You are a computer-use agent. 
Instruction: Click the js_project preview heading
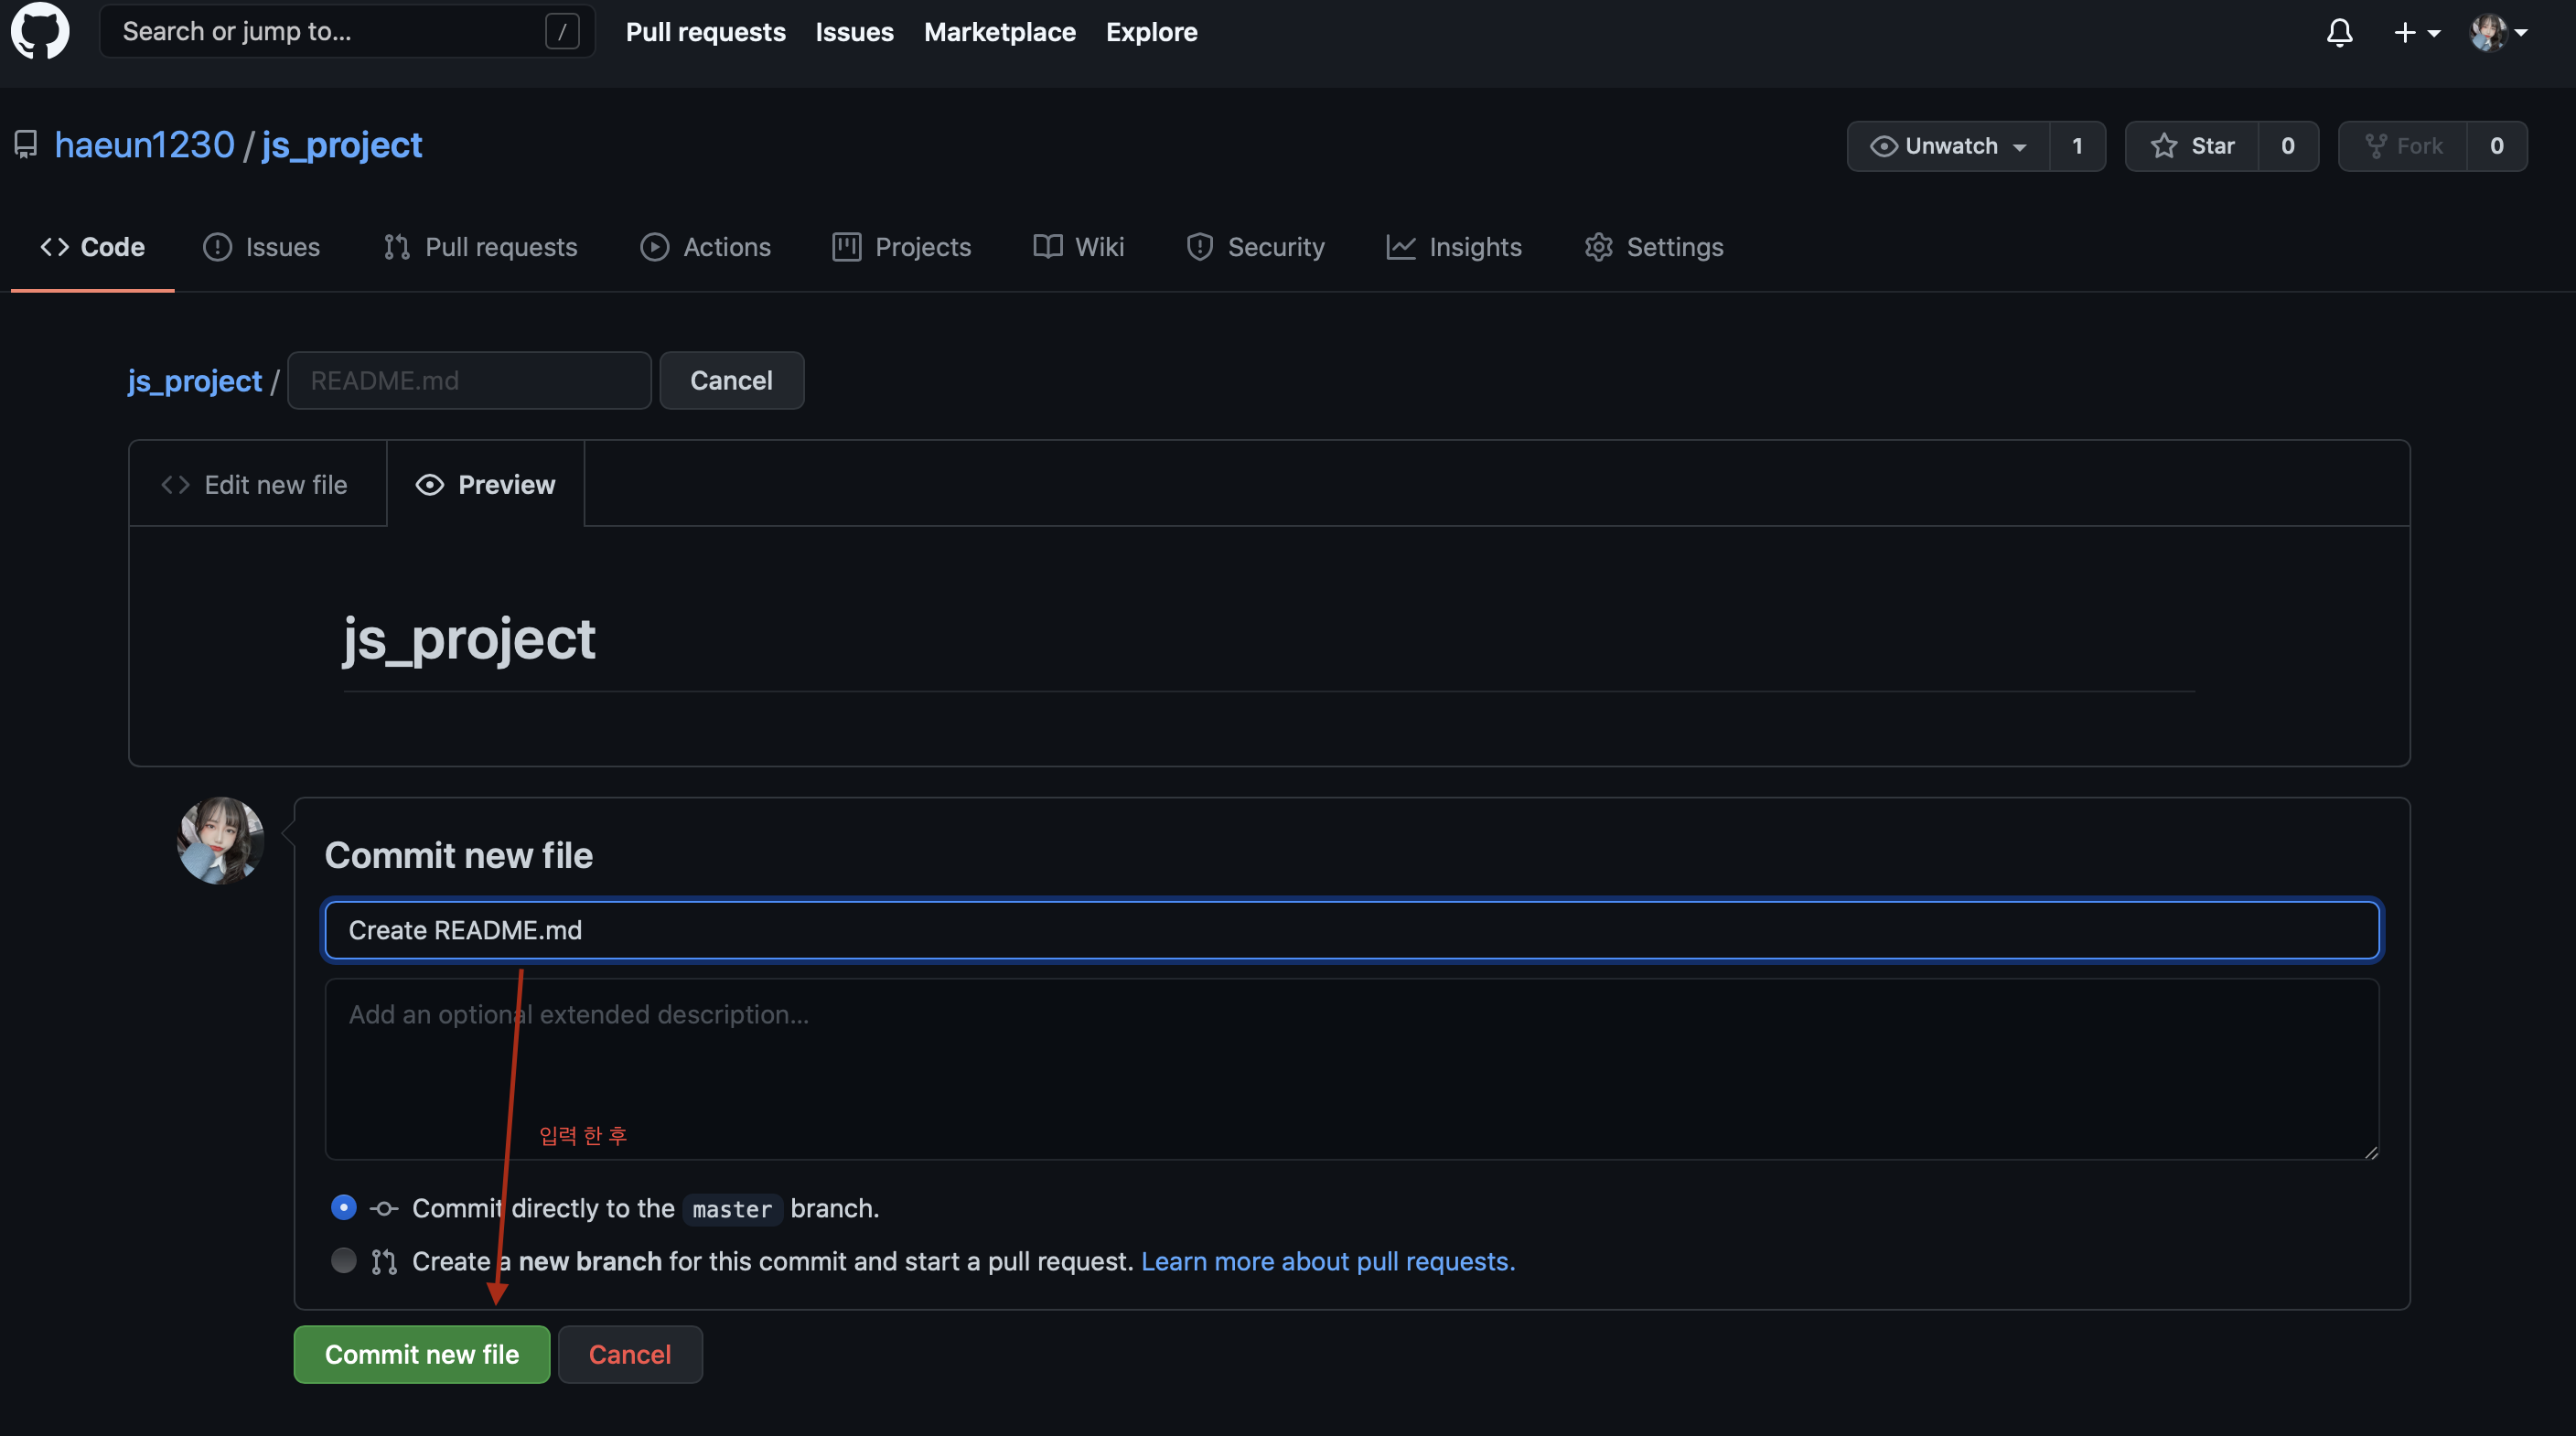[x=469, y=639]
